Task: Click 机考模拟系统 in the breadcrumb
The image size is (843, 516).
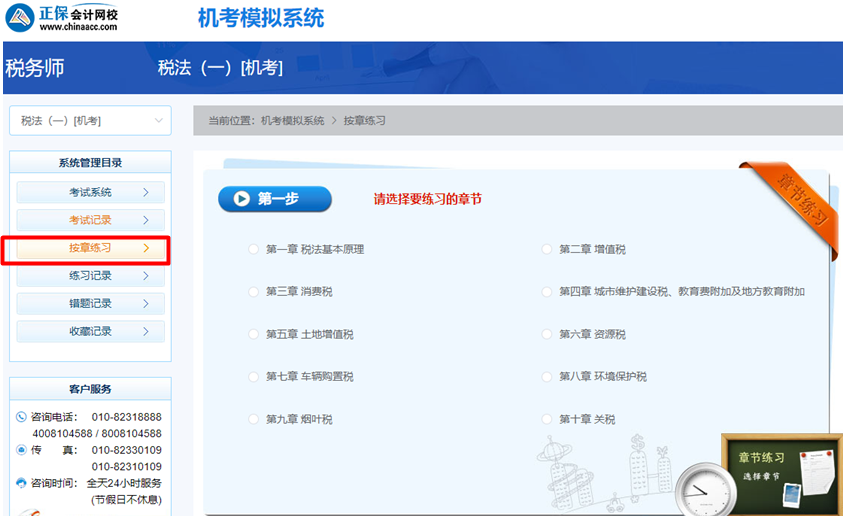Action: (292, 120)
